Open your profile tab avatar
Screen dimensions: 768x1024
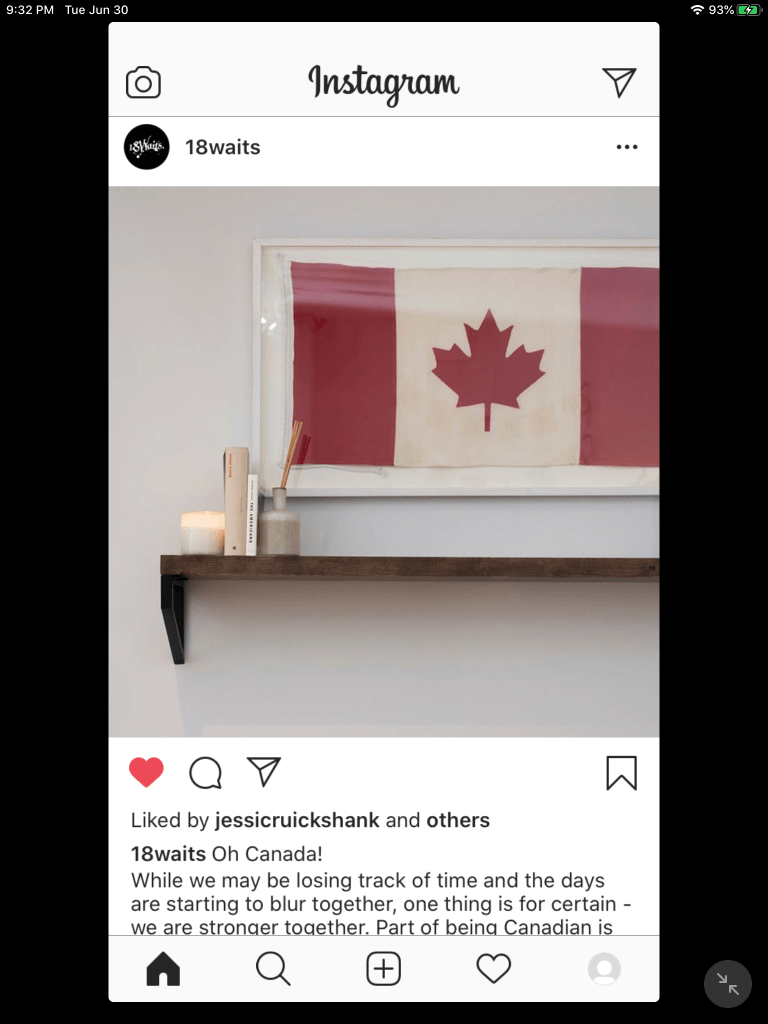[604, 968]
